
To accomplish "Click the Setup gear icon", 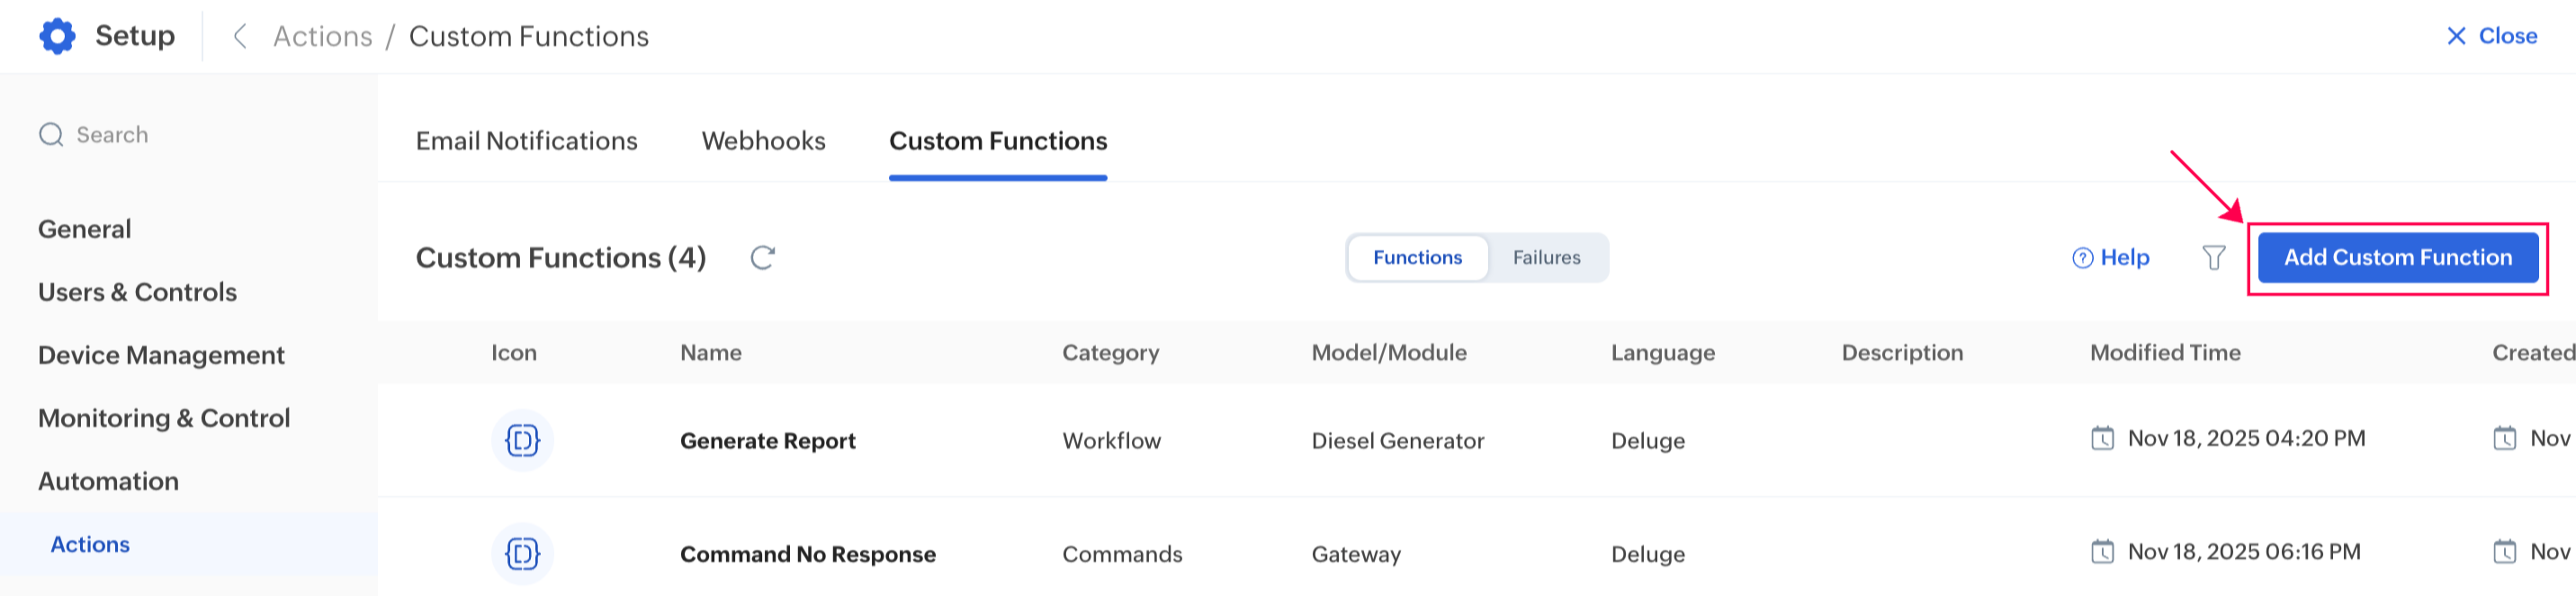I will pos(57,36).
